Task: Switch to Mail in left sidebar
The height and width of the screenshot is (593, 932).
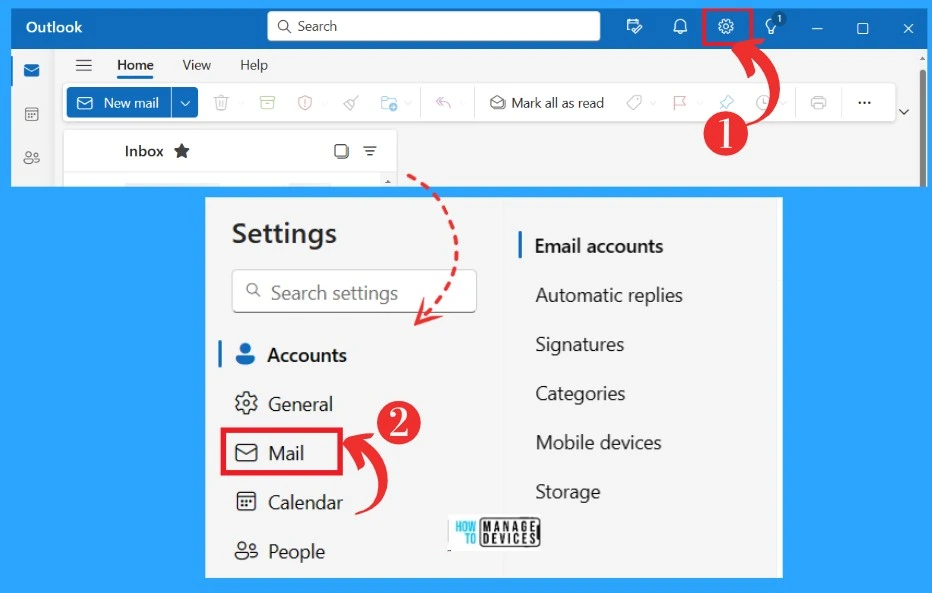Action: pyautogui.click(x=32, y=71)
